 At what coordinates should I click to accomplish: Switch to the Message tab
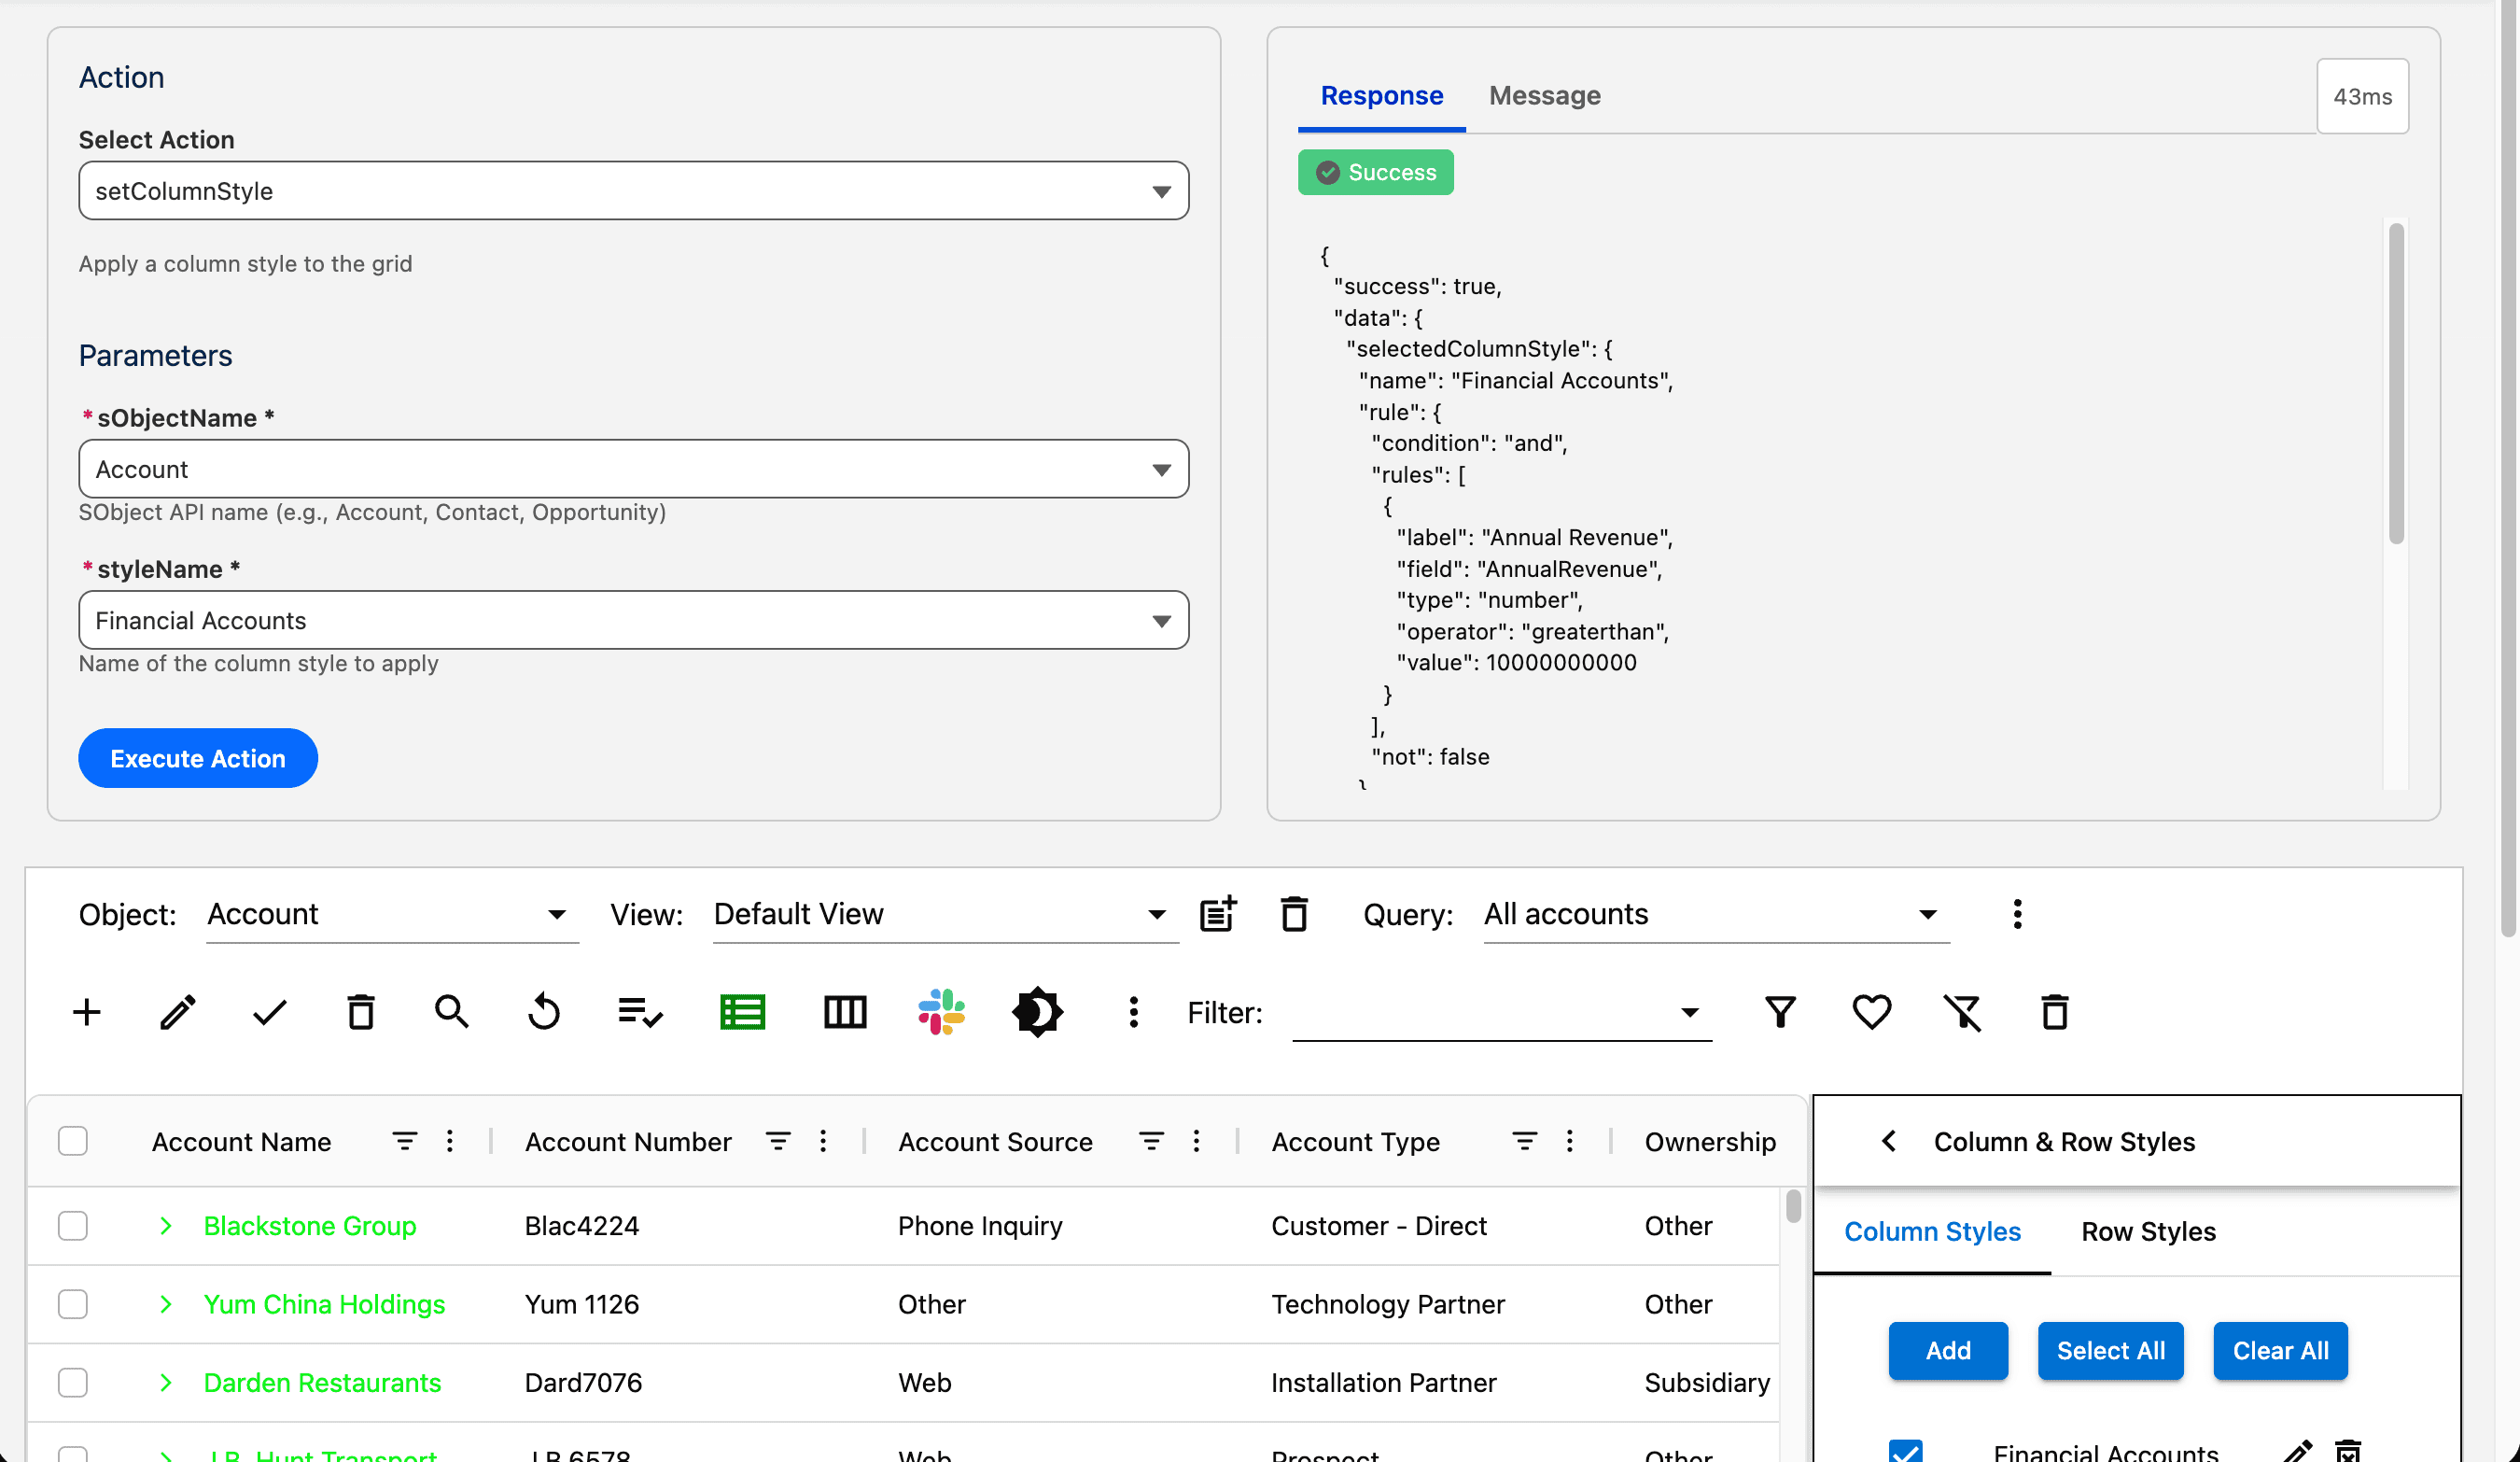(1544, 96)
